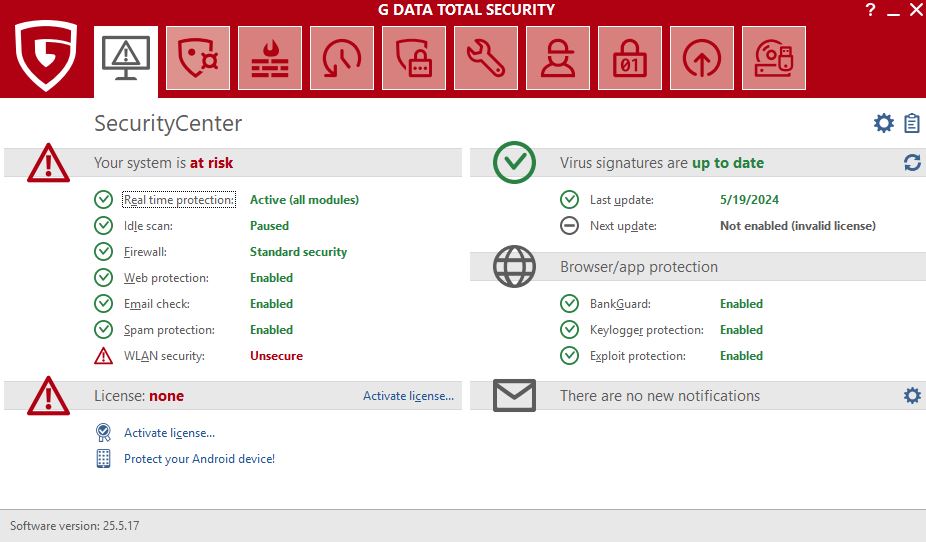
Task: Open the Password Manager module icon
Action: point(414,58)
